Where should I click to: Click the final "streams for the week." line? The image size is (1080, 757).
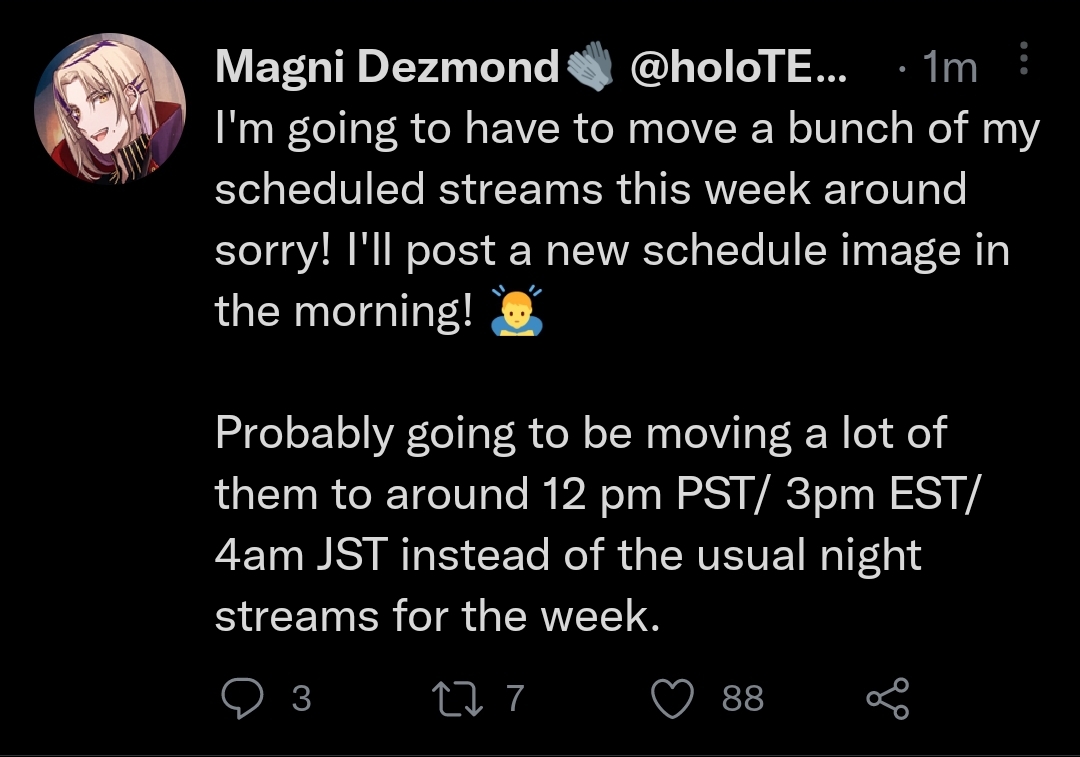[x=438, y=616]
